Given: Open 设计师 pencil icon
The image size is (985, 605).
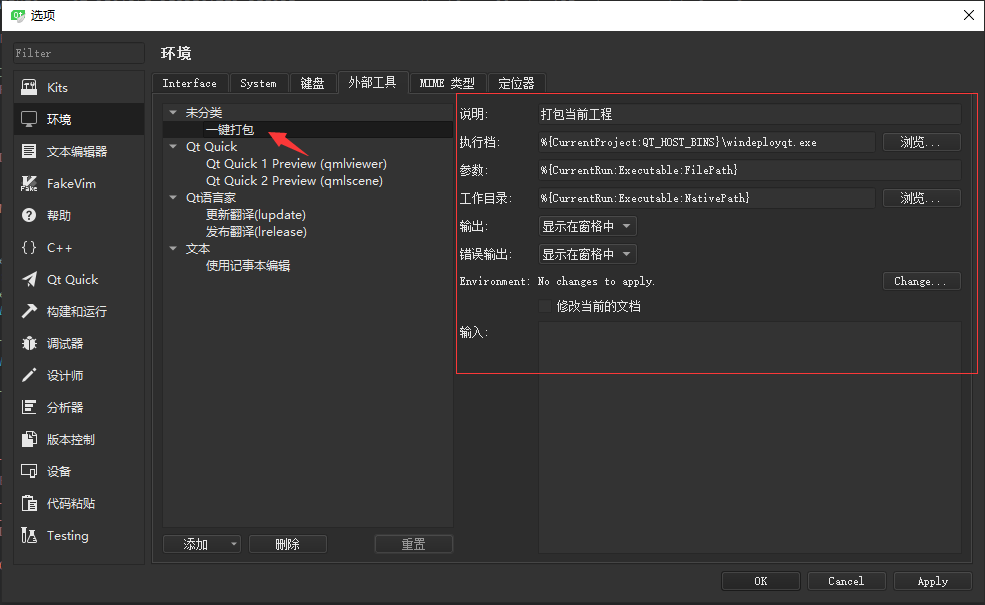Looking at the screenshot, I should (29, 376).
